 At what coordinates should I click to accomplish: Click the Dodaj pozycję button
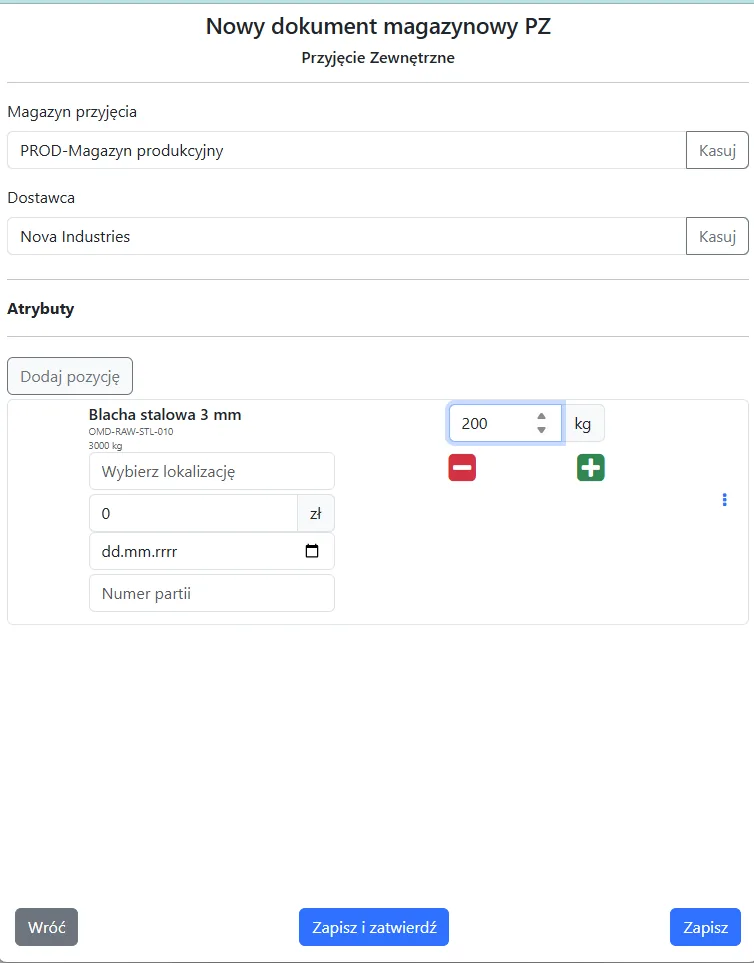coord(70,376)
